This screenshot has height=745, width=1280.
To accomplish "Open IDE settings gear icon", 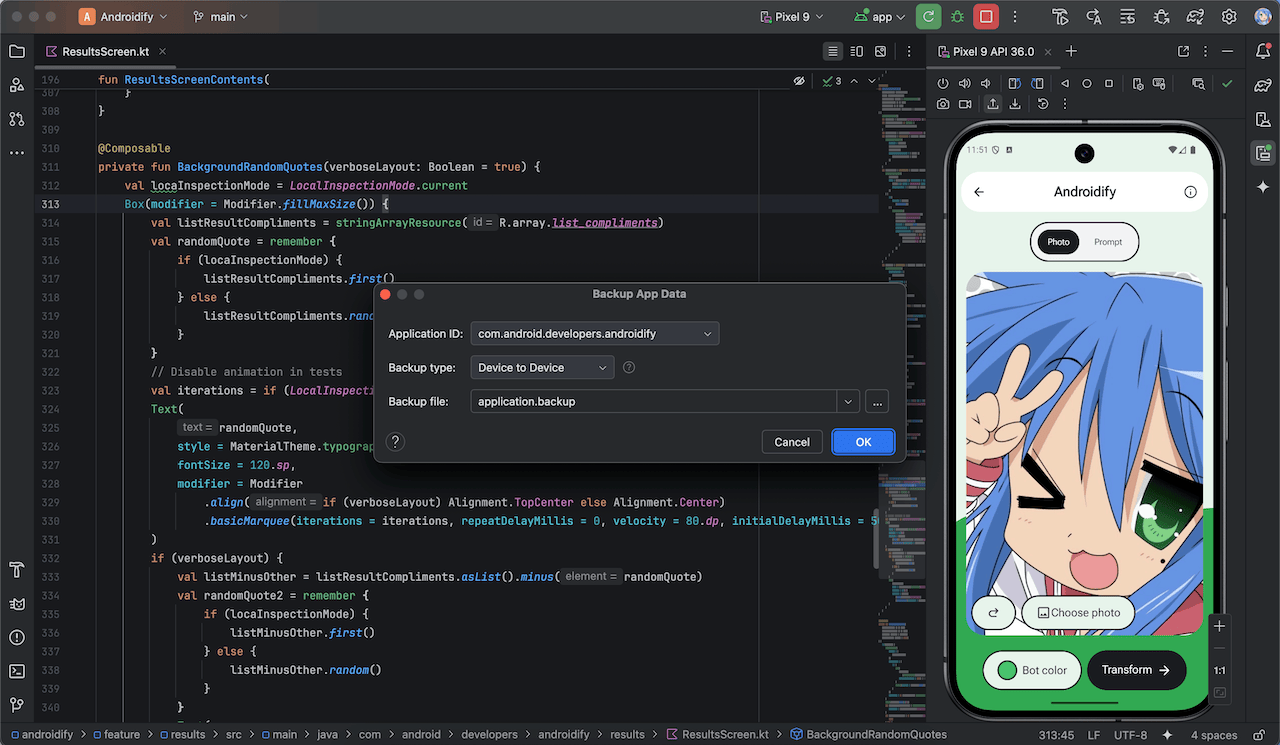I will [1229, 17].
